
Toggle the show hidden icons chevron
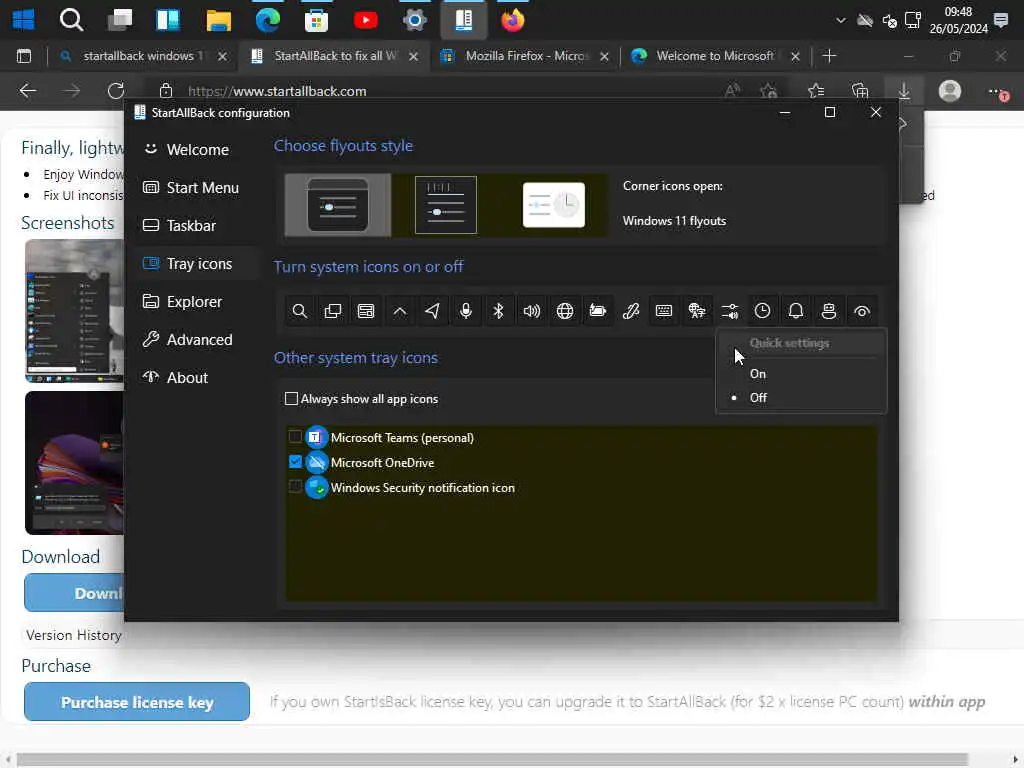399,311
